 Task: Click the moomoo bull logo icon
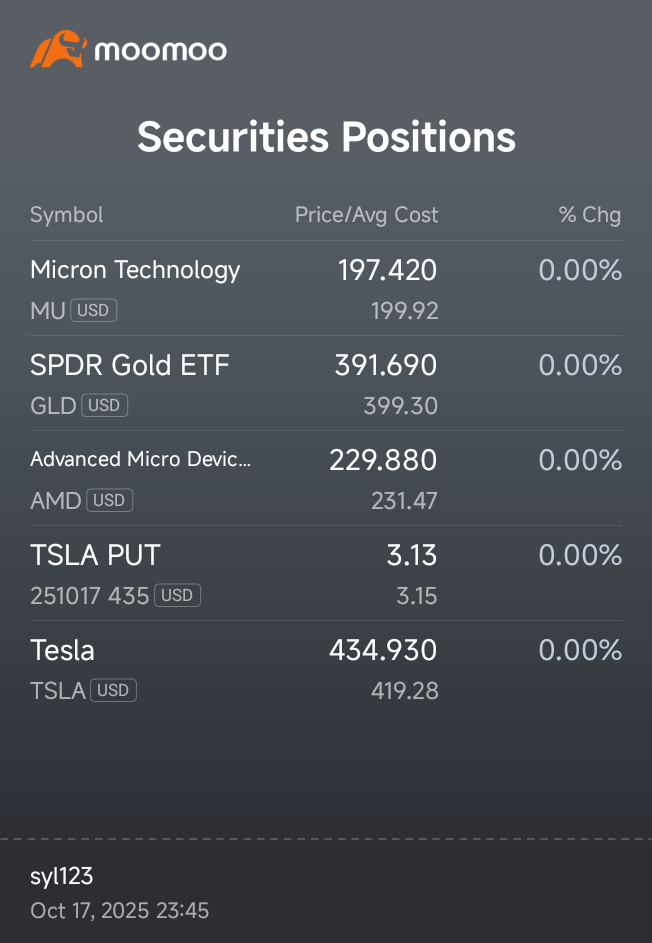point(58,49)
